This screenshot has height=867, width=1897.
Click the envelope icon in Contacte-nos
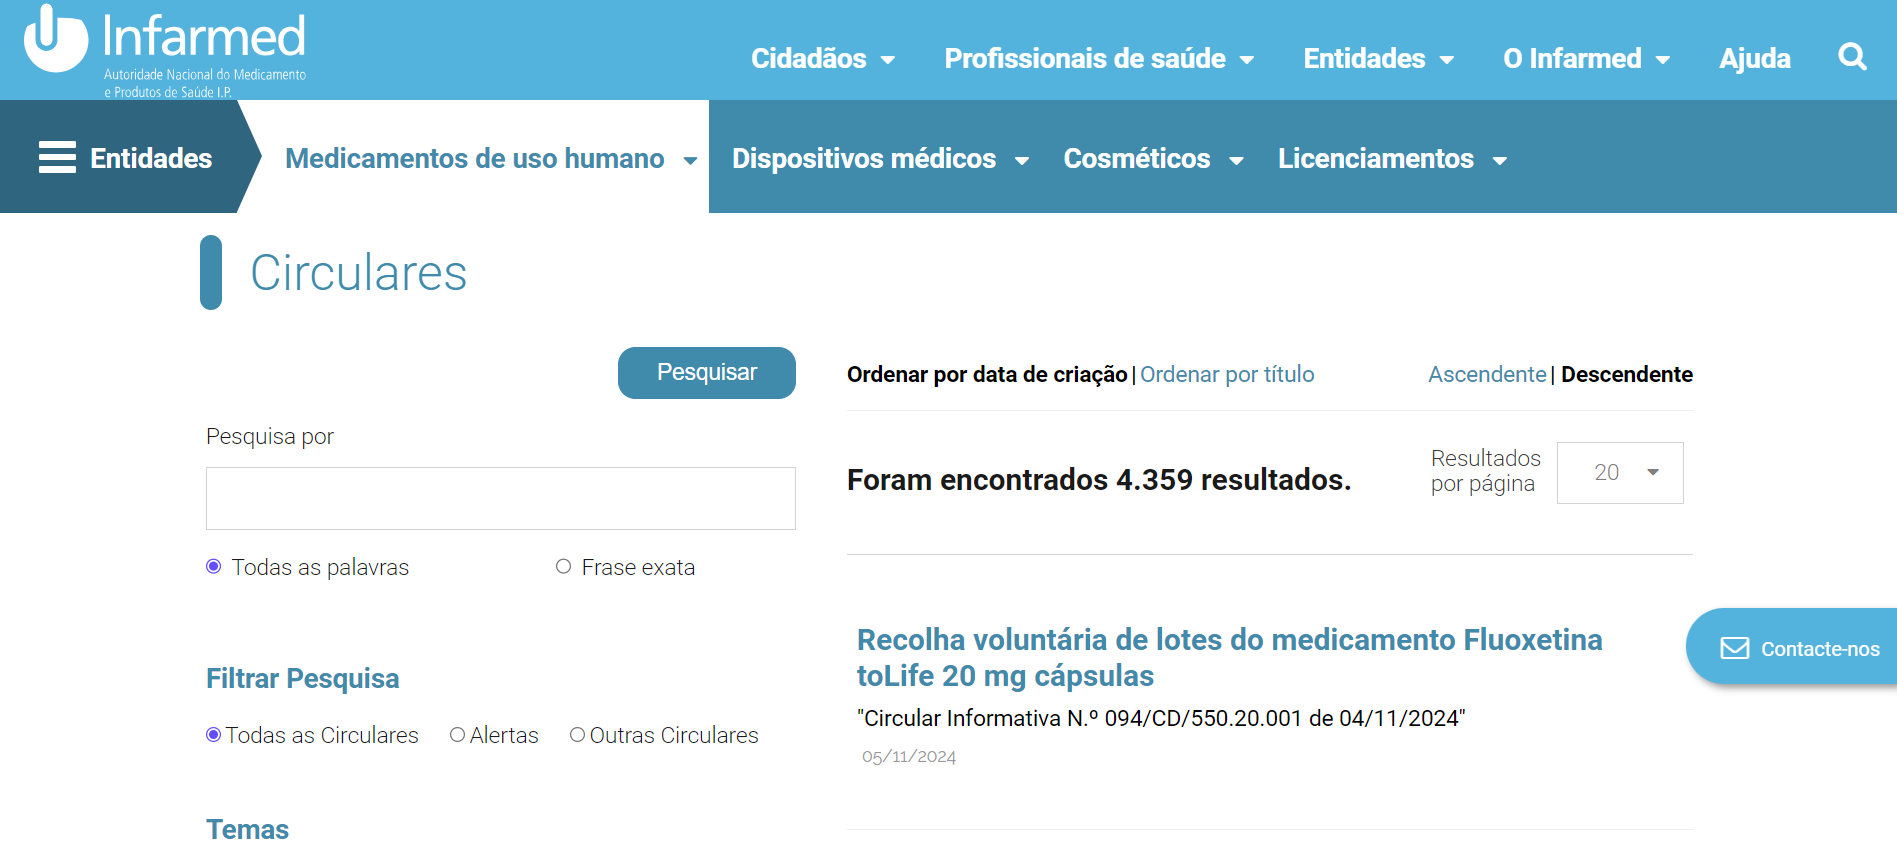[x=1734, y=649]
